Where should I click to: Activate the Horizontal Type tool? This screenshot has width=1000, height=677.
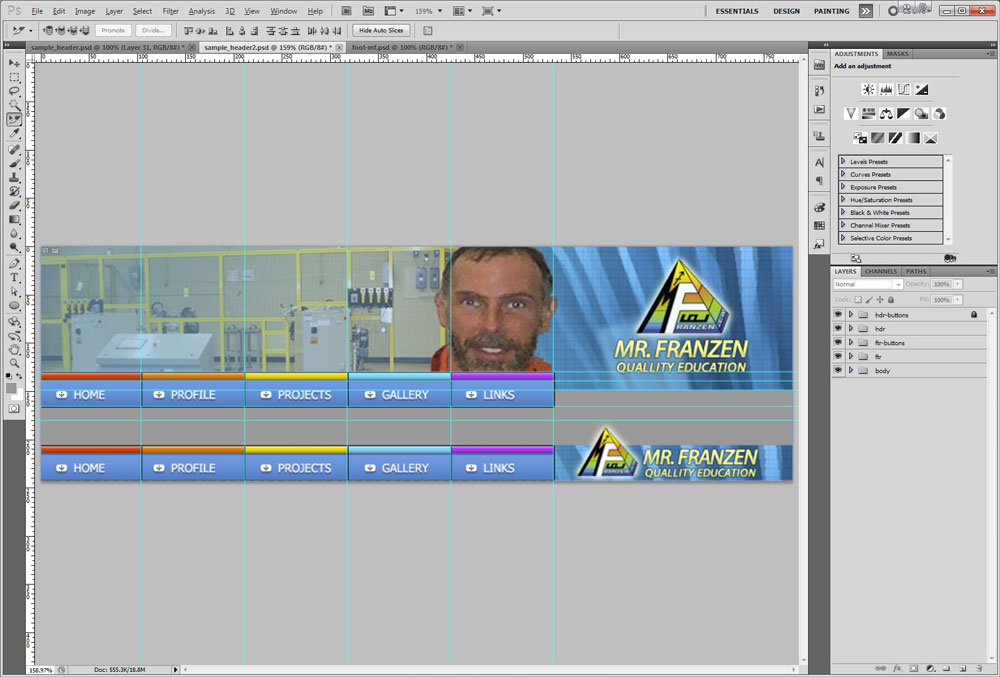[x=14, y=277]
